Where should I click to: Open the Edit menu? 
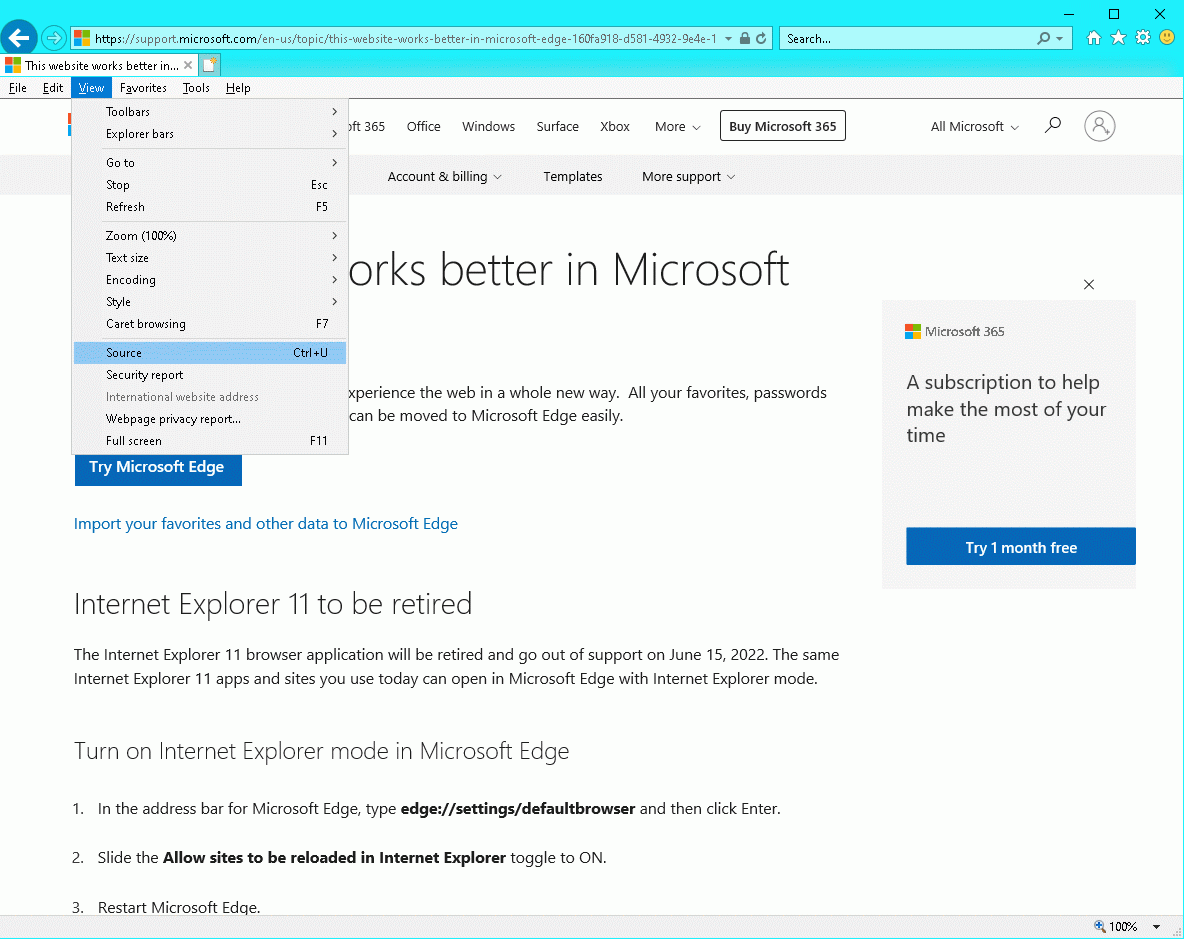tap(53, 88)
